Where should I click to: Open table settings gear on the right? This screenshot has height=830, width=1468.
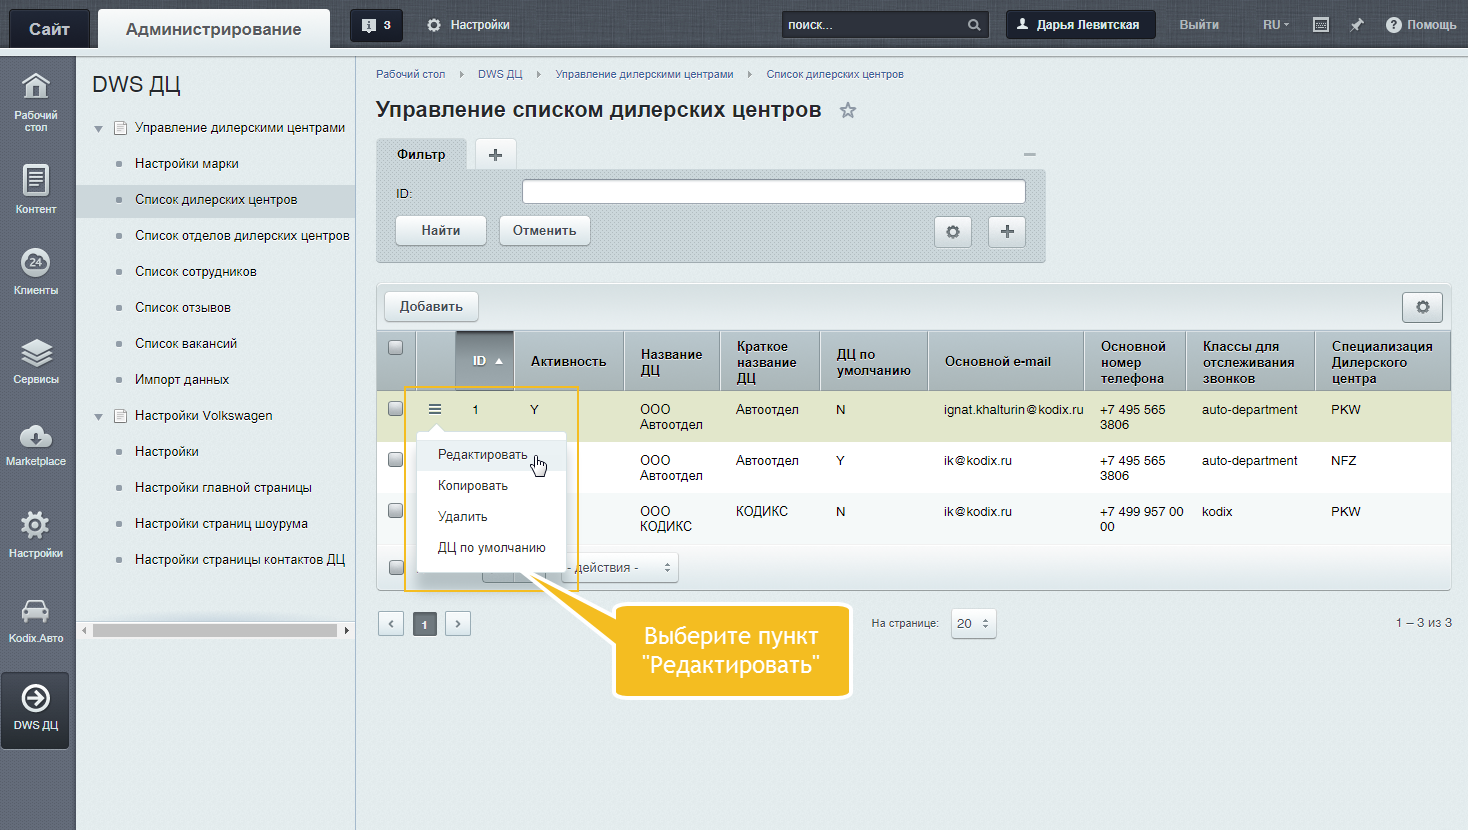1423,307
